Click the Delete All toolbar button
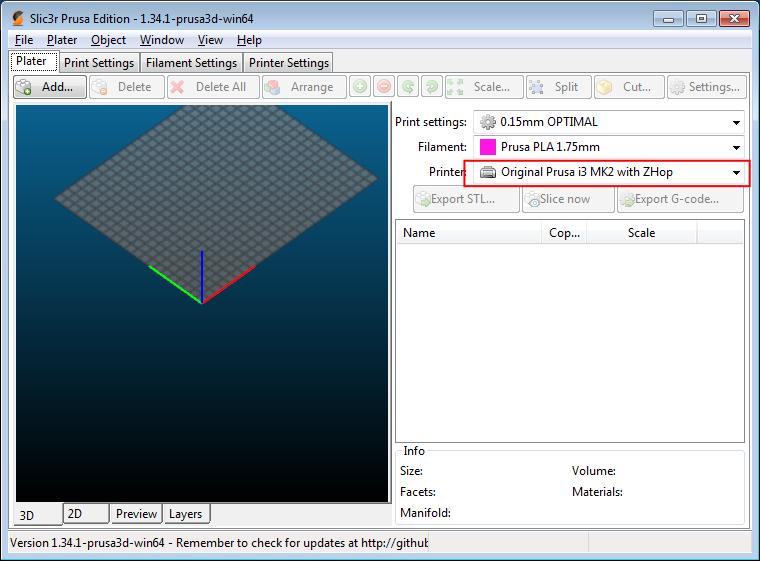The height and width of the screenshot is (561, 760). click(209, 87)
